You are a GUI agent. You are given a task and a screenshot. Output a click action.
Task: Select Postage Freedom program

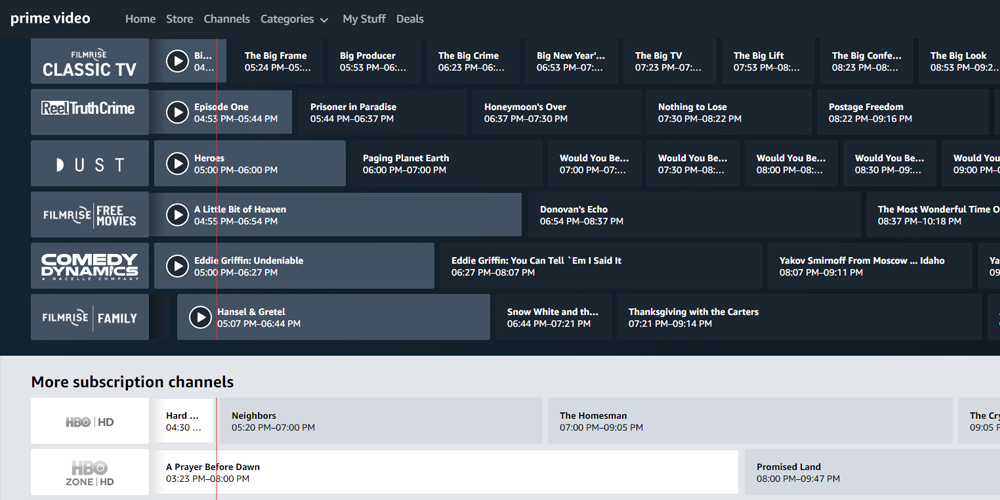pos(903,112)
